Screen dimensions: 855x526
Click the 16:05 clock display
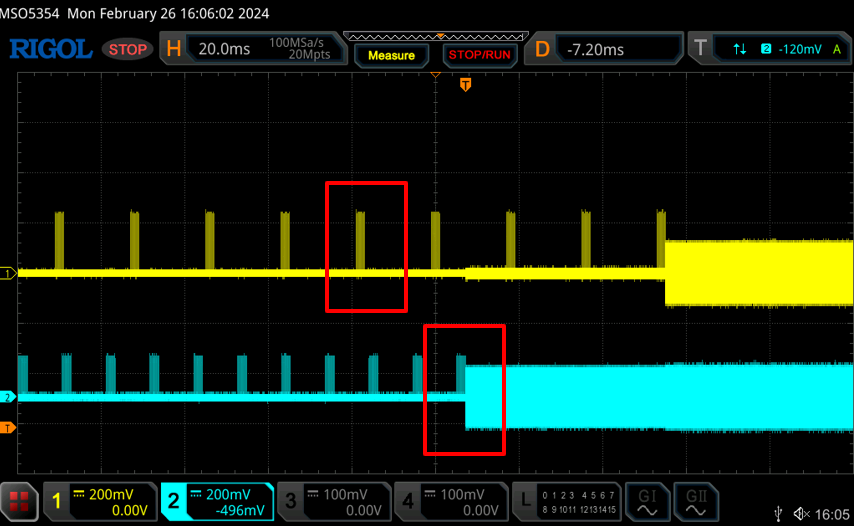(833, 514)
